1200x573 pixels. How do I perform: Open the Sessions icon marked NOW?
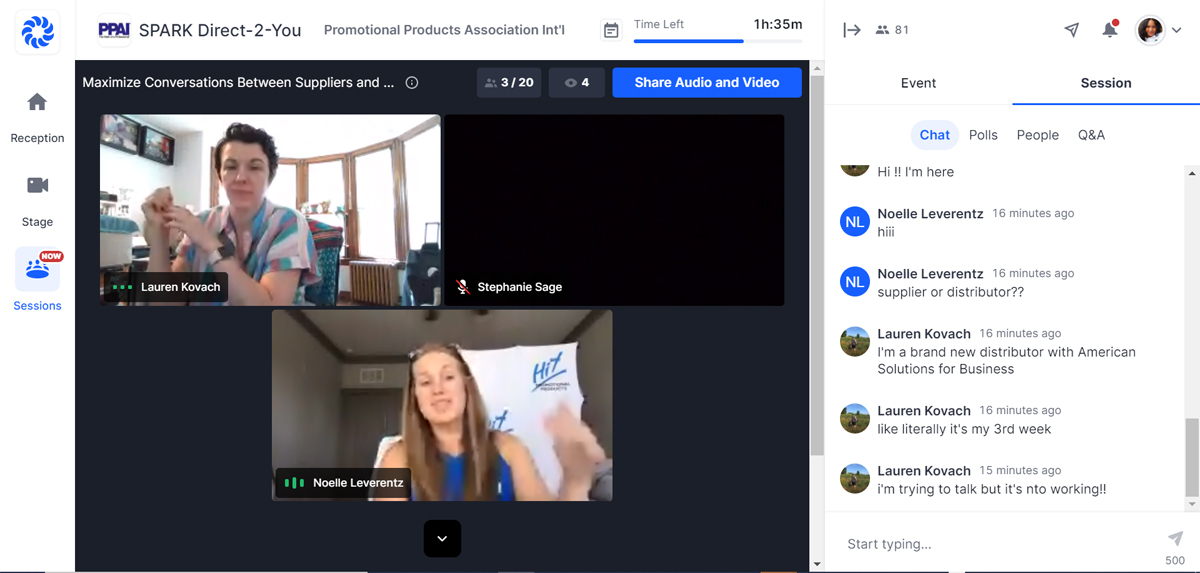point(37,270)
